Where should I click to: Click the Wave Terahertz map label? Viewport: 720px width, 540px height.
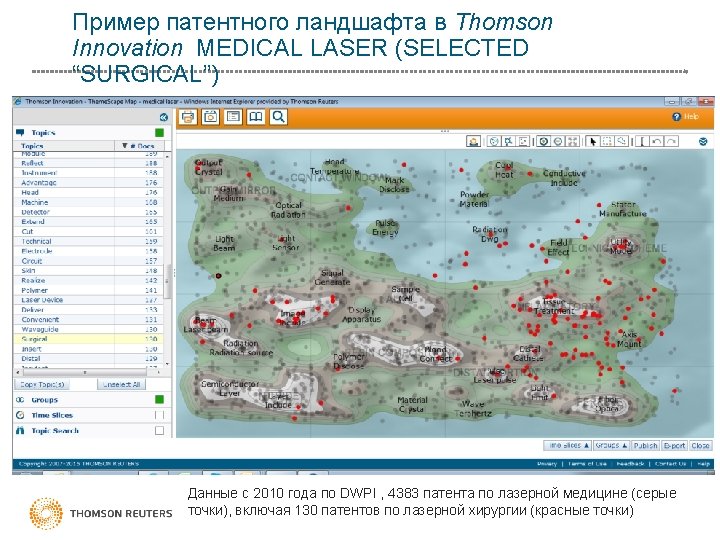point(473,409)
